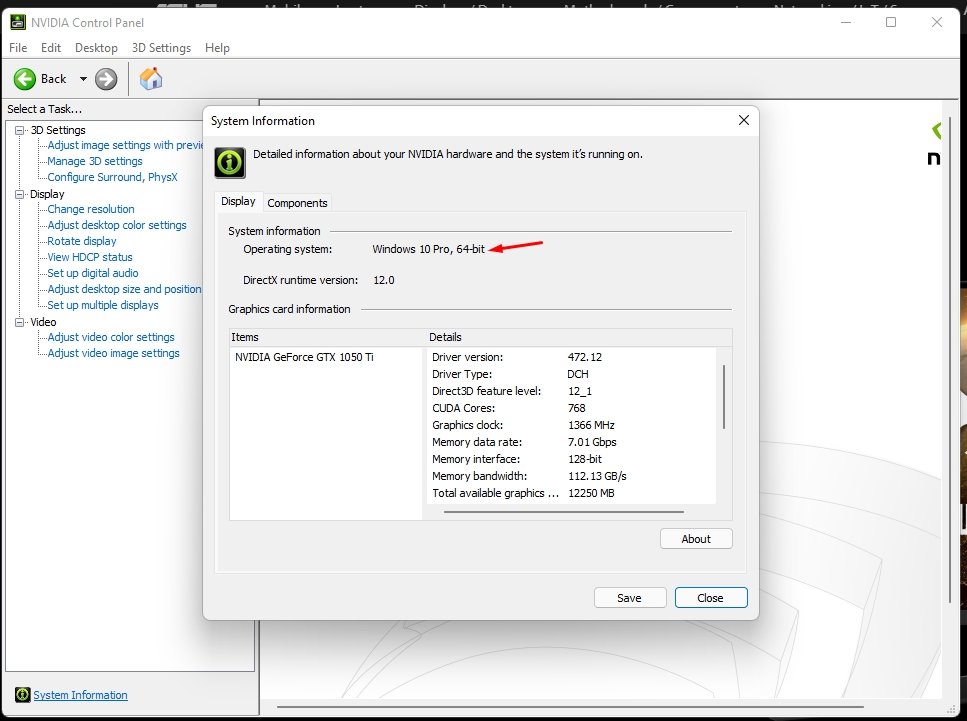Open Set up multiple displays
The height and width of the screenshot is (721, 967).
pos(102,305)
